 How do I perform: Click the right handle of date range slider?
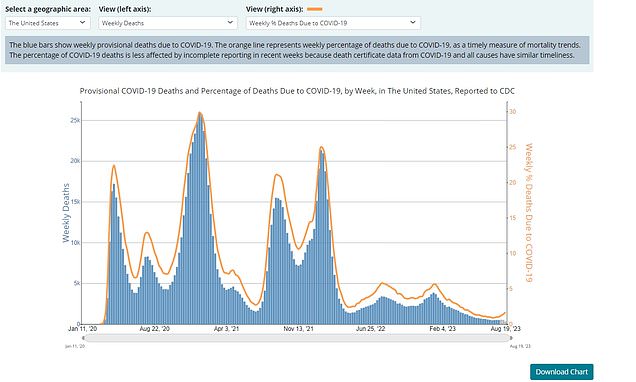pyautogui.click(x=510, y=338)
